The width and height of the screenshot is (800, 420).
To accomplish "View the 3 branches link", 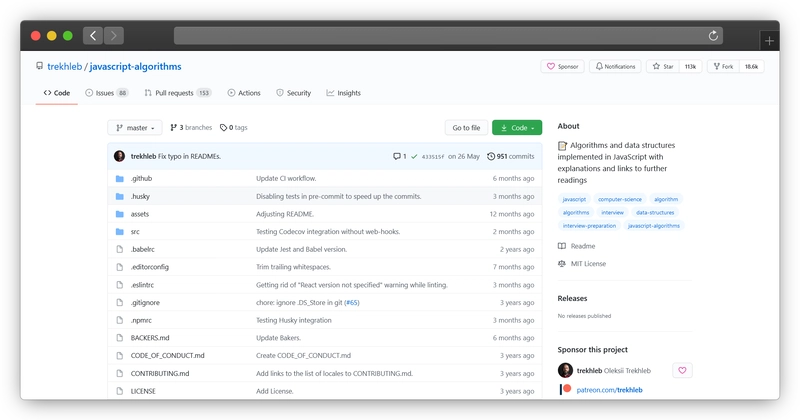I will 191,128.
